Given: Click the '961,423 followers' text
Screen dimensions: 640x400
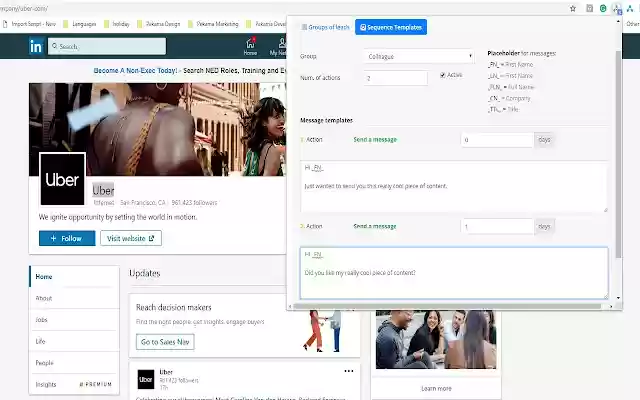Looking at the screenshot, I should click(x=194, y=202).
